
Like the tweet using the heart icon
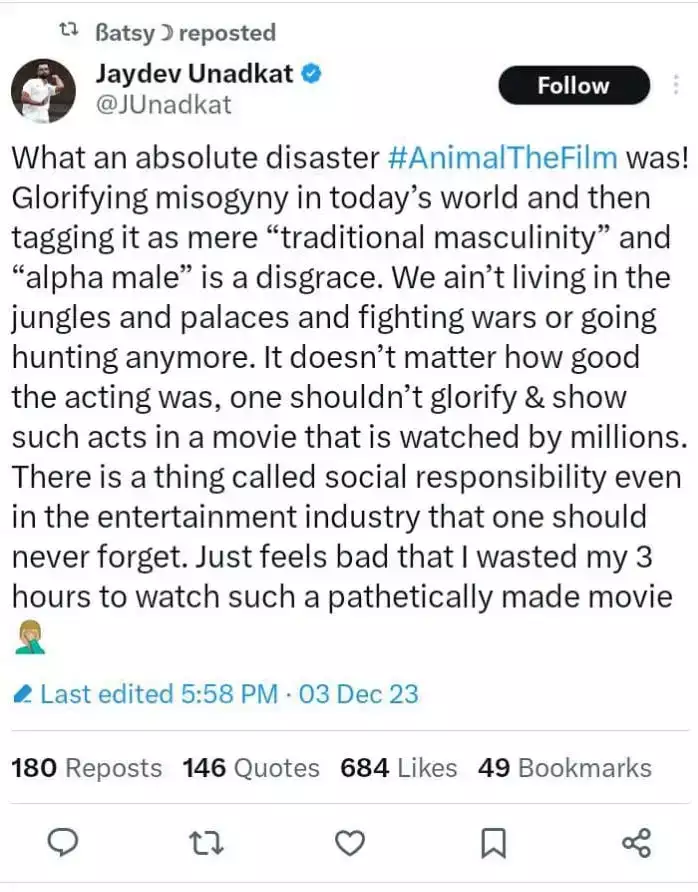point(348,843)
